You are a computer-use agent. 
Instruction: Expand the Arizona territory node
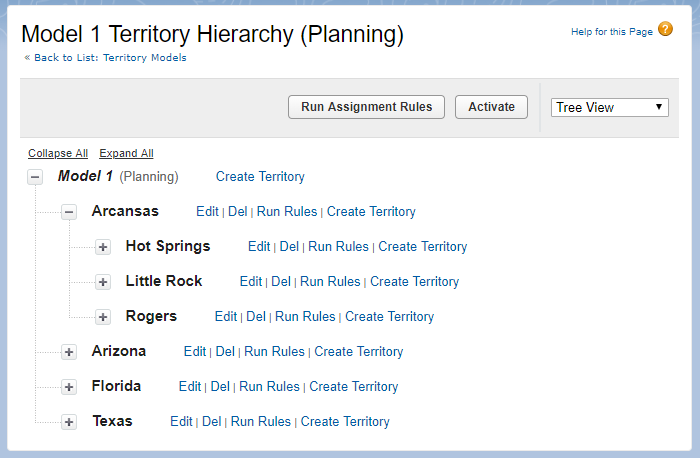pyautogui.click(x=69, y=352)
